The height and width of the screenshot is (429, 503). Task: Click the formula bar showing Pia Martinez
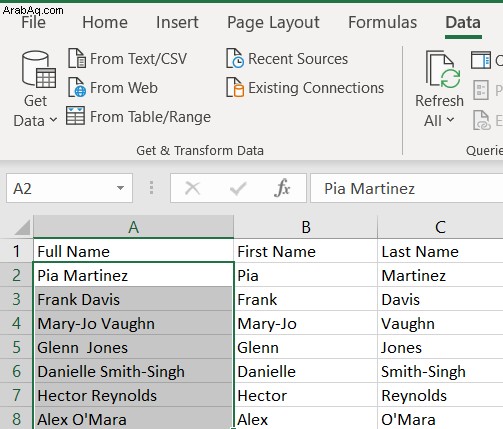click(407, 188)
